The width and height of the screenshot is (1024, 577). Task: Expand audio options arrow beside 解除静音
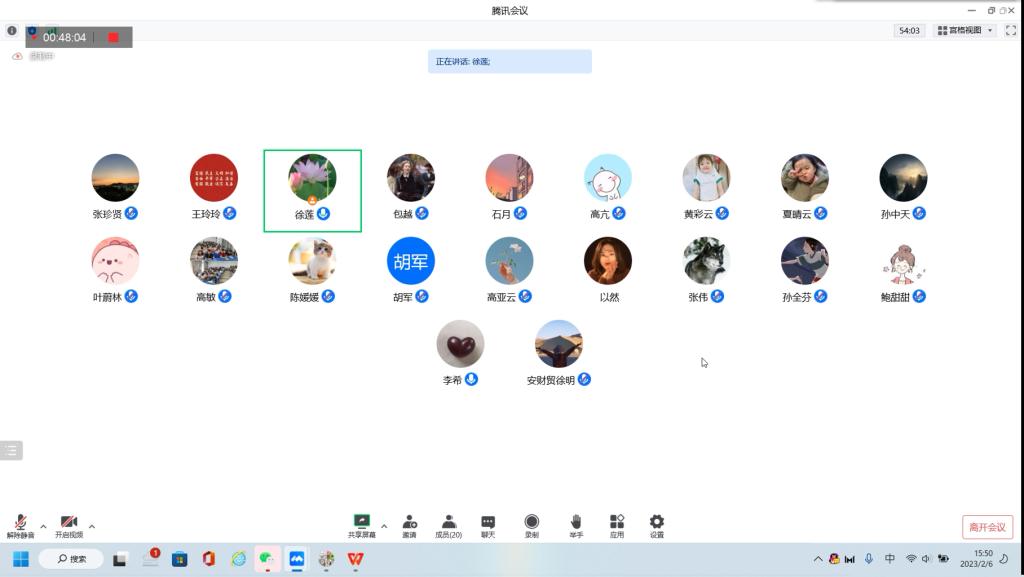(x=43, y=526)
